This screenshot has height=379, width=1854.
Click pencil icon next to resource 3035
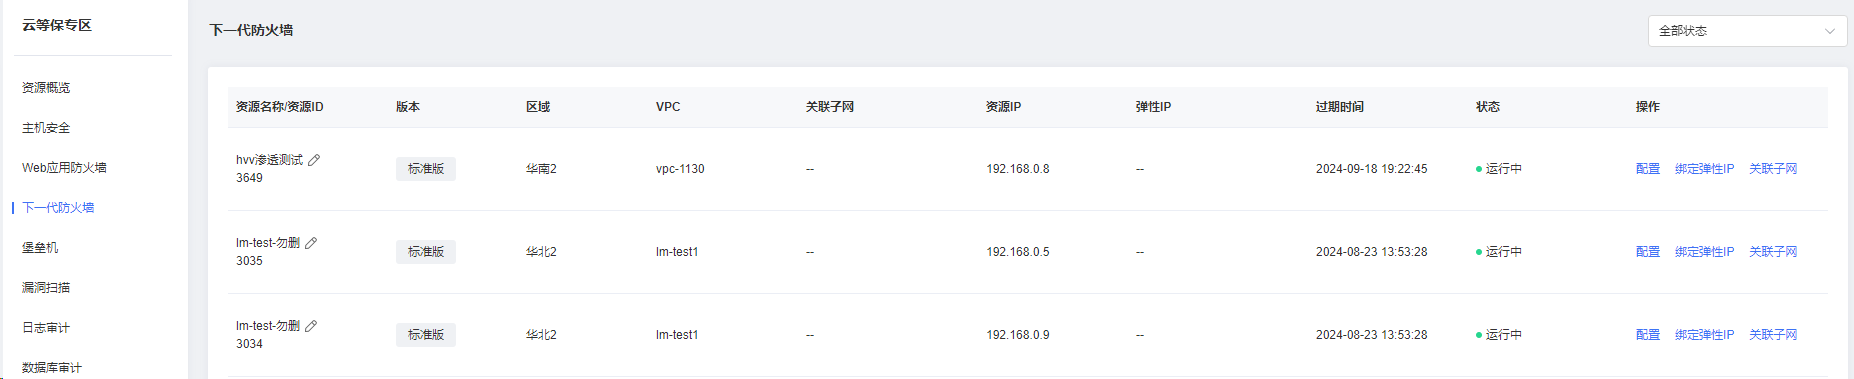[x=311, y=243]
